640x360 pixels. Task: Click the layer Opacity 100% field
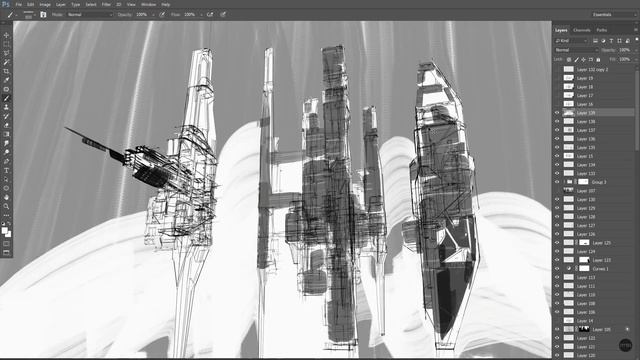coord(624,50)
